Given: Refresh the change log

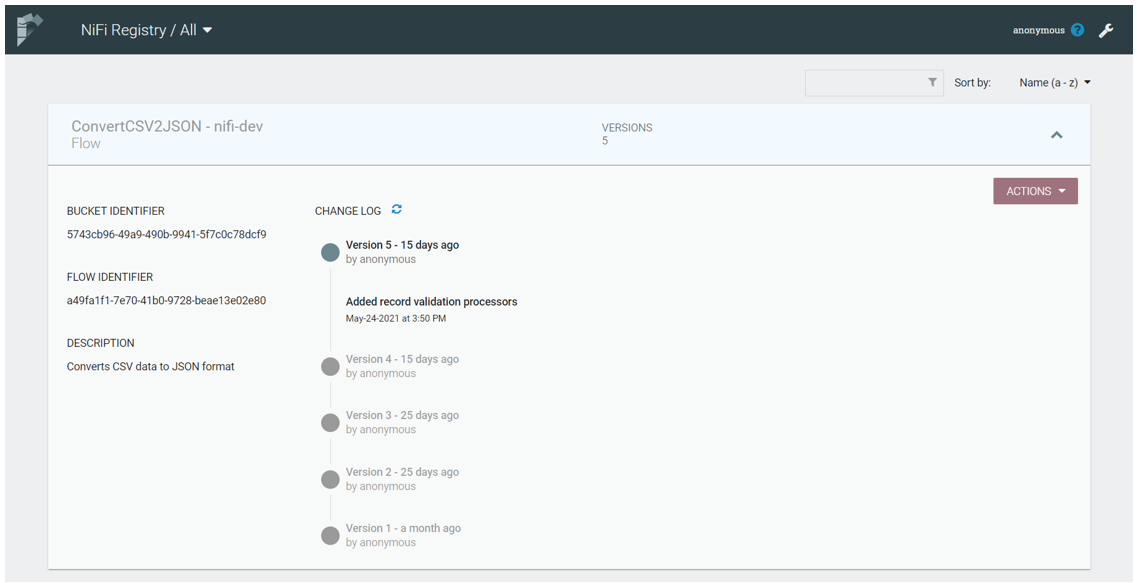Looking at the screenshot, I should click(x=397, y=210).
